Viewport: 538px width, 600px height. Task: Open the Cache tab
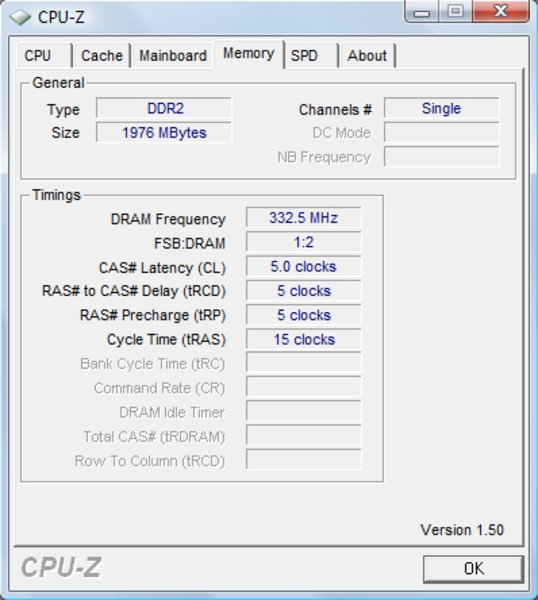coord(102,56)
